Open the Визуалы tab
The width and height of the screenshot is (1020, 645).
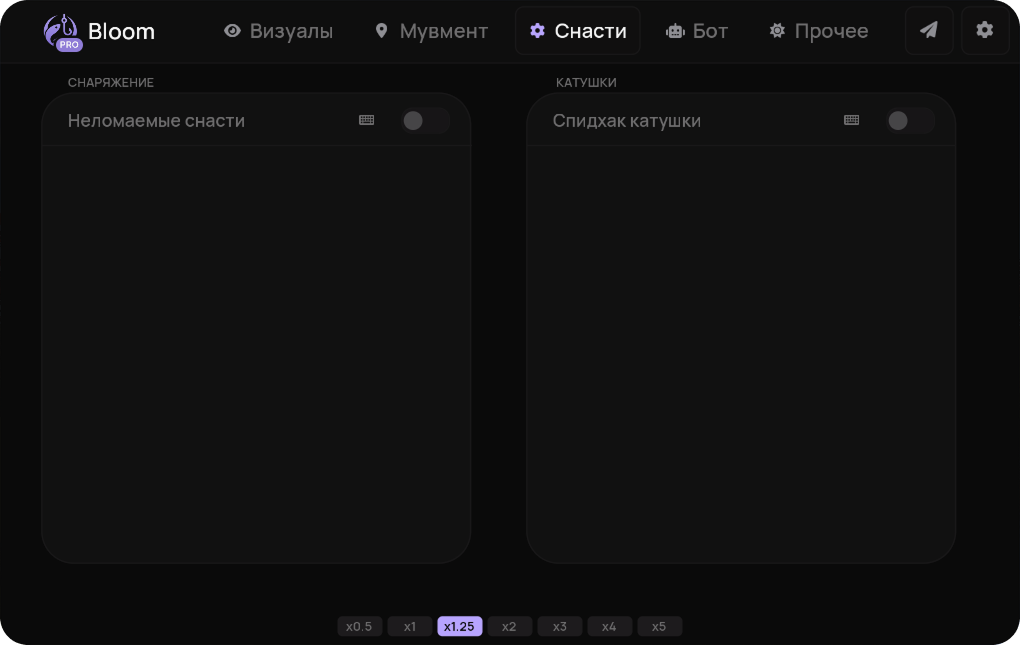[278, 31]
